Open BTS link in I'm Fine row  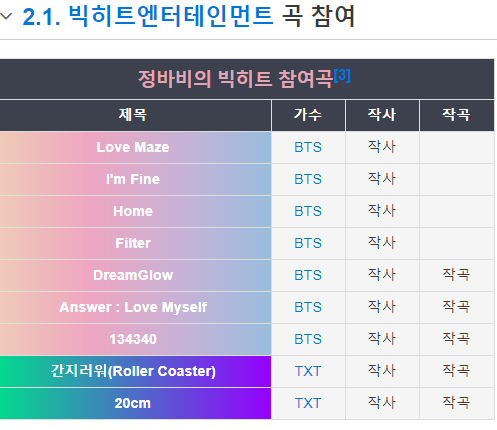point(308,179)
